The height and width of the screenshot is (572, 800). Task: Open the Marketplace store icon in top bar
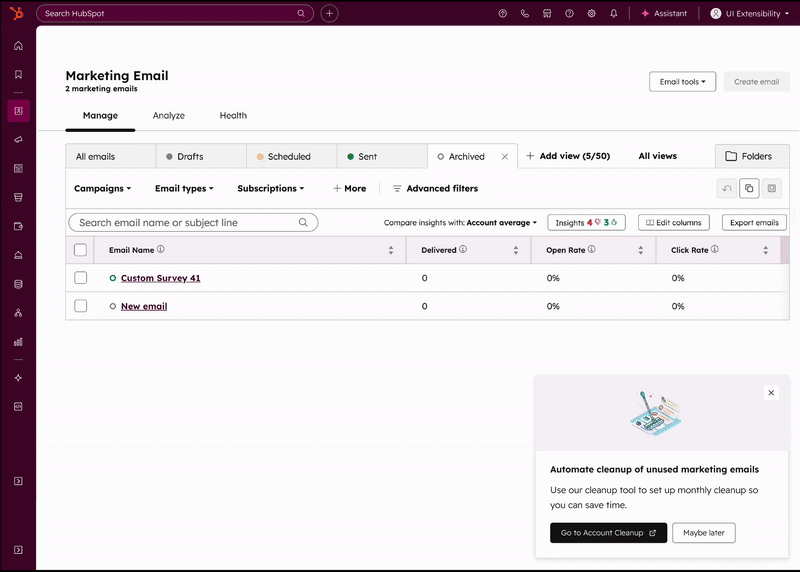pos(547,14)
